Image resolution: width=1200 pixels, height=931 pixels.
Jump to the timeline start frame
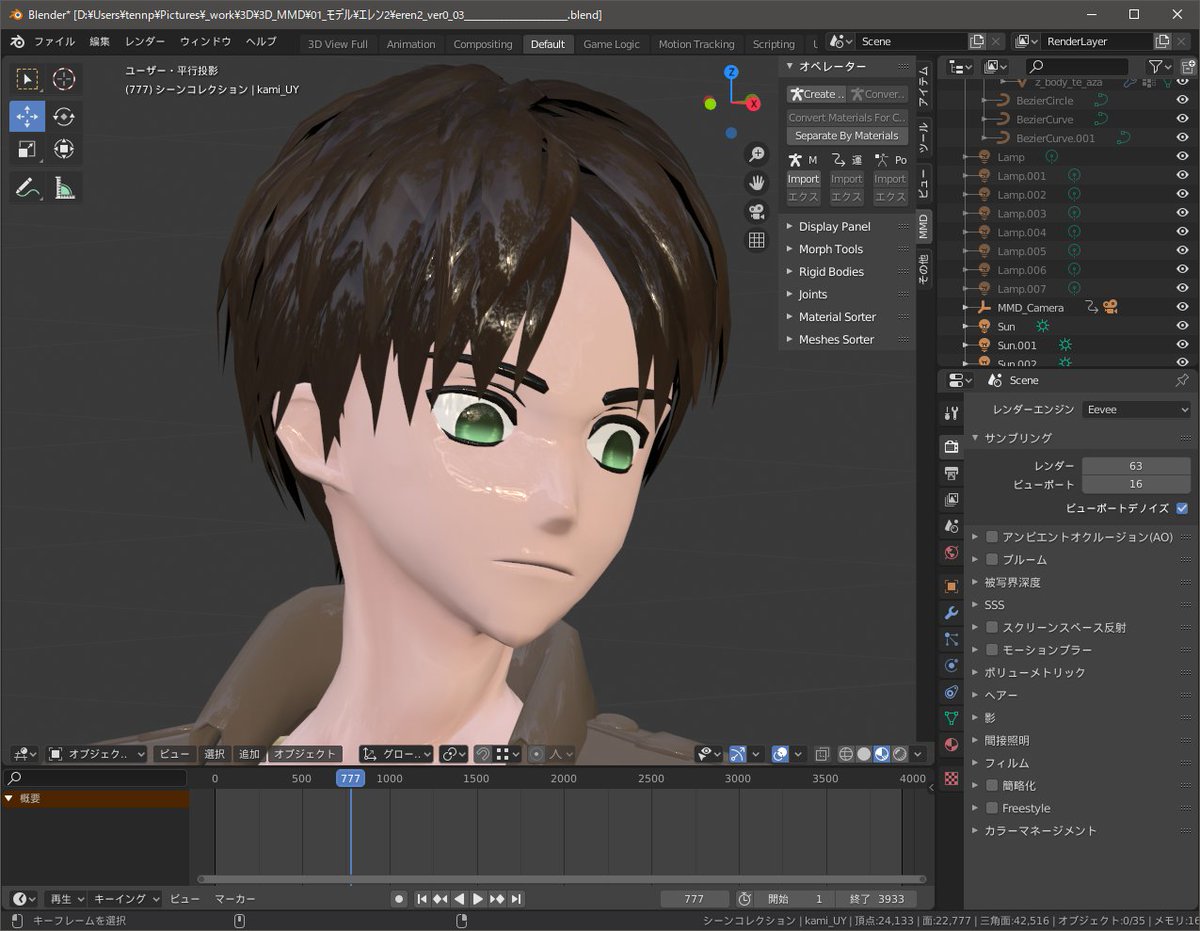click(x=422, y=899)
